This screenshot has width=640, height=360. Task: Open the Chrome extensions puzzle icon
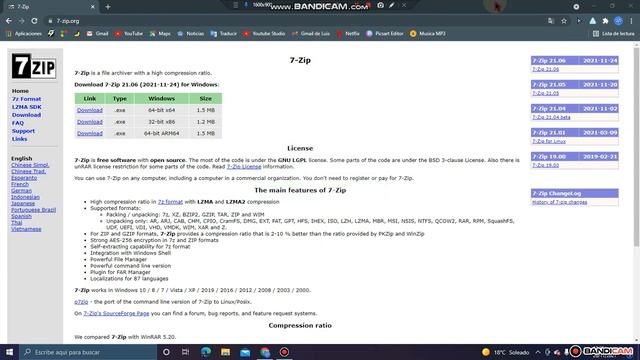point(605,21)
